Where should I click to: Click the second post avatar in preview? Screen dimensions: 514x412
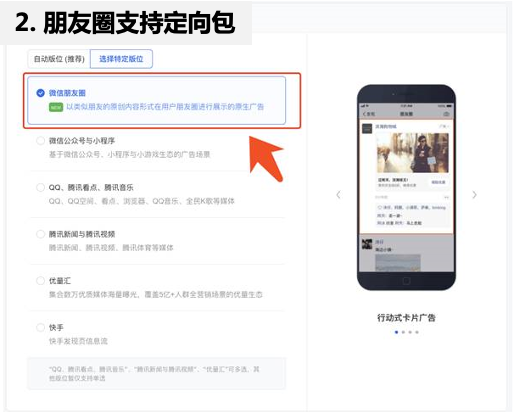[367, 244]
